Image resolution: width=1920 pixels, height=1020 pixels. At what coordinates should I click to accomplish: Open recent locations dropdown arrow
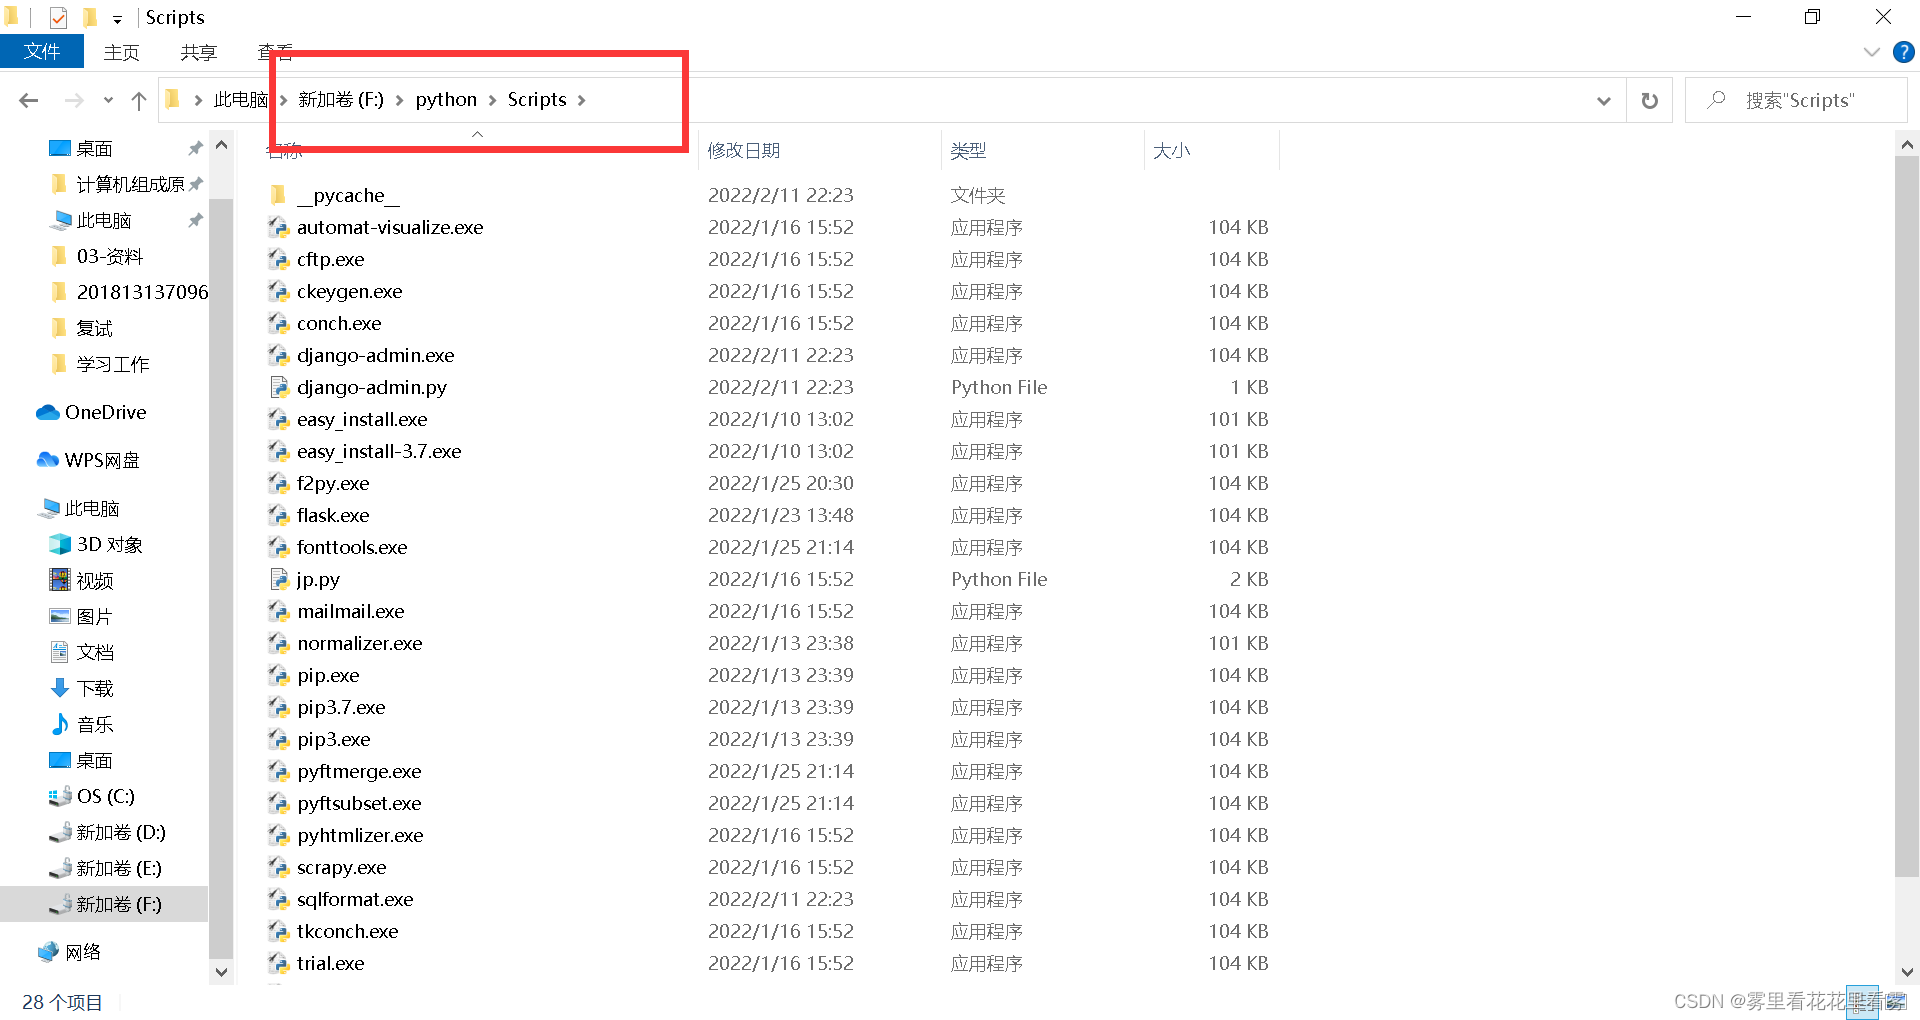click(108, 100)
